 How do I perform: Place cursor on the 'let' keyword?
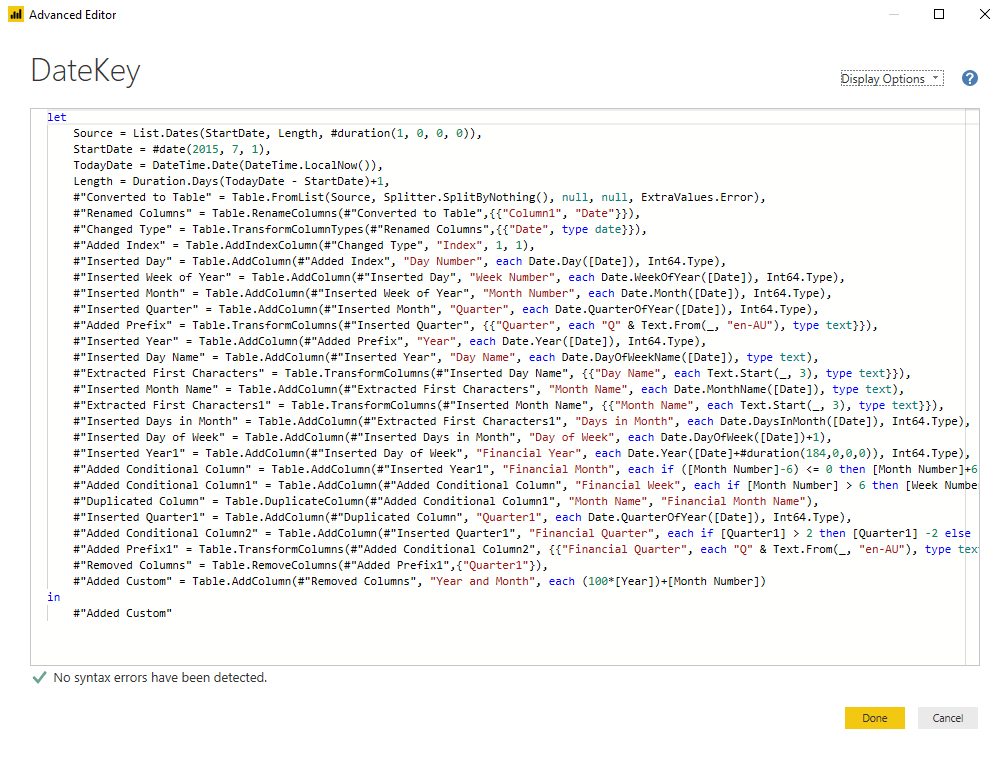pos(56,116)
